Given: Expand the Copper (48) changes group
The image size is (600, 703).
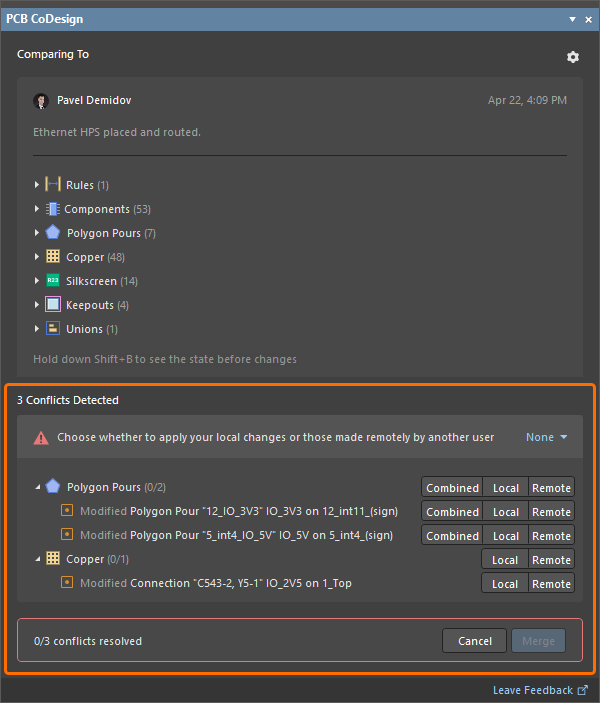Looking at the screenshot, I should (x=38, y=257).
